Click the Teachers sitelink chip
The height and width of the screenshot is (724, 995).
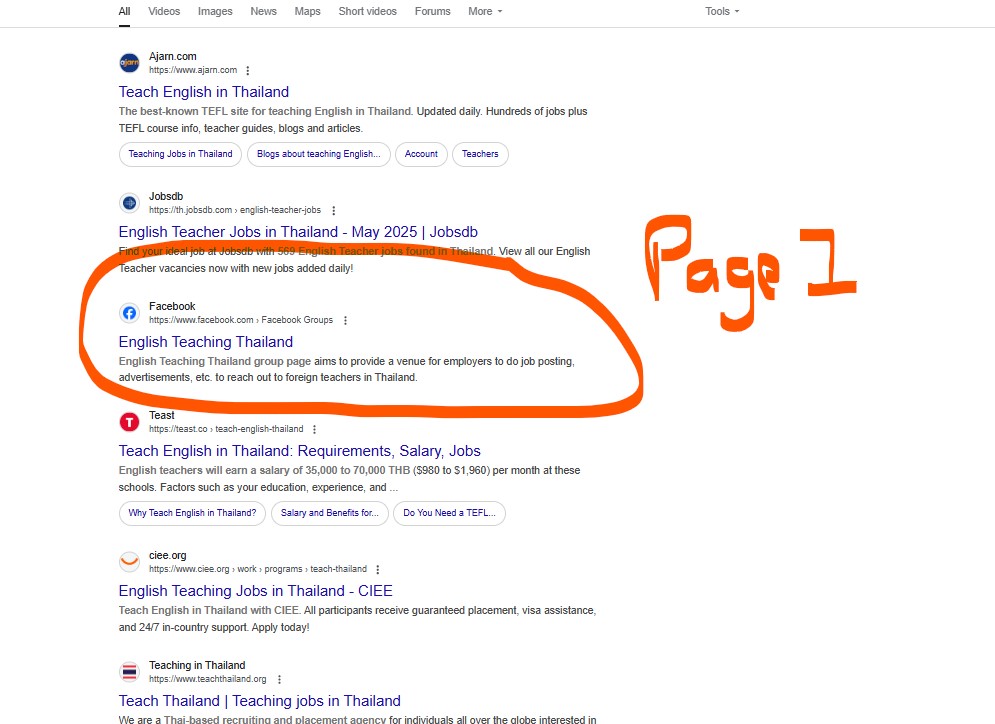pyautogui.click(x=480, y=154)
